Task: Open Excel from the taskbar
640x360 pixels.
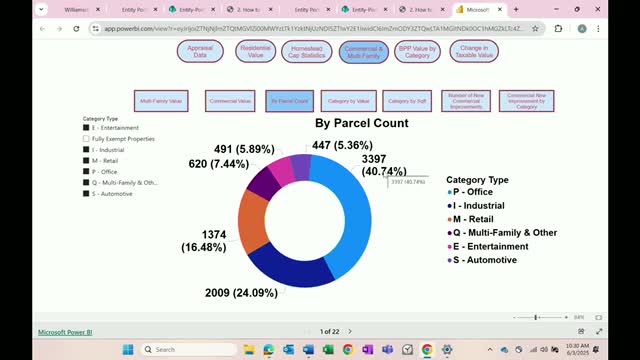Action: point(328,349)
